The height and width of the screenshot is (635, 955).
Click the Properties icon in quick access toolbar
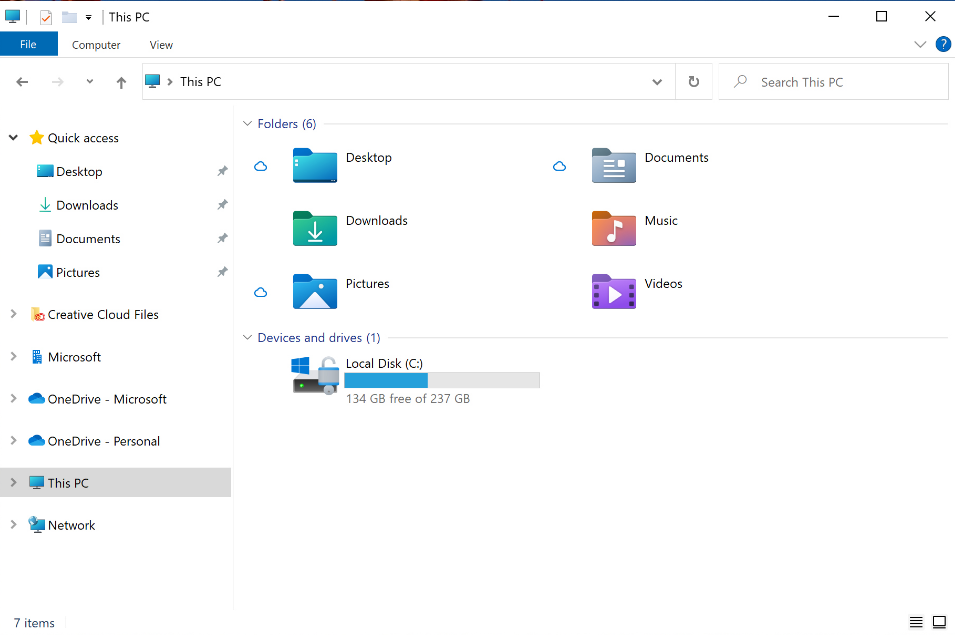point(46,17)
